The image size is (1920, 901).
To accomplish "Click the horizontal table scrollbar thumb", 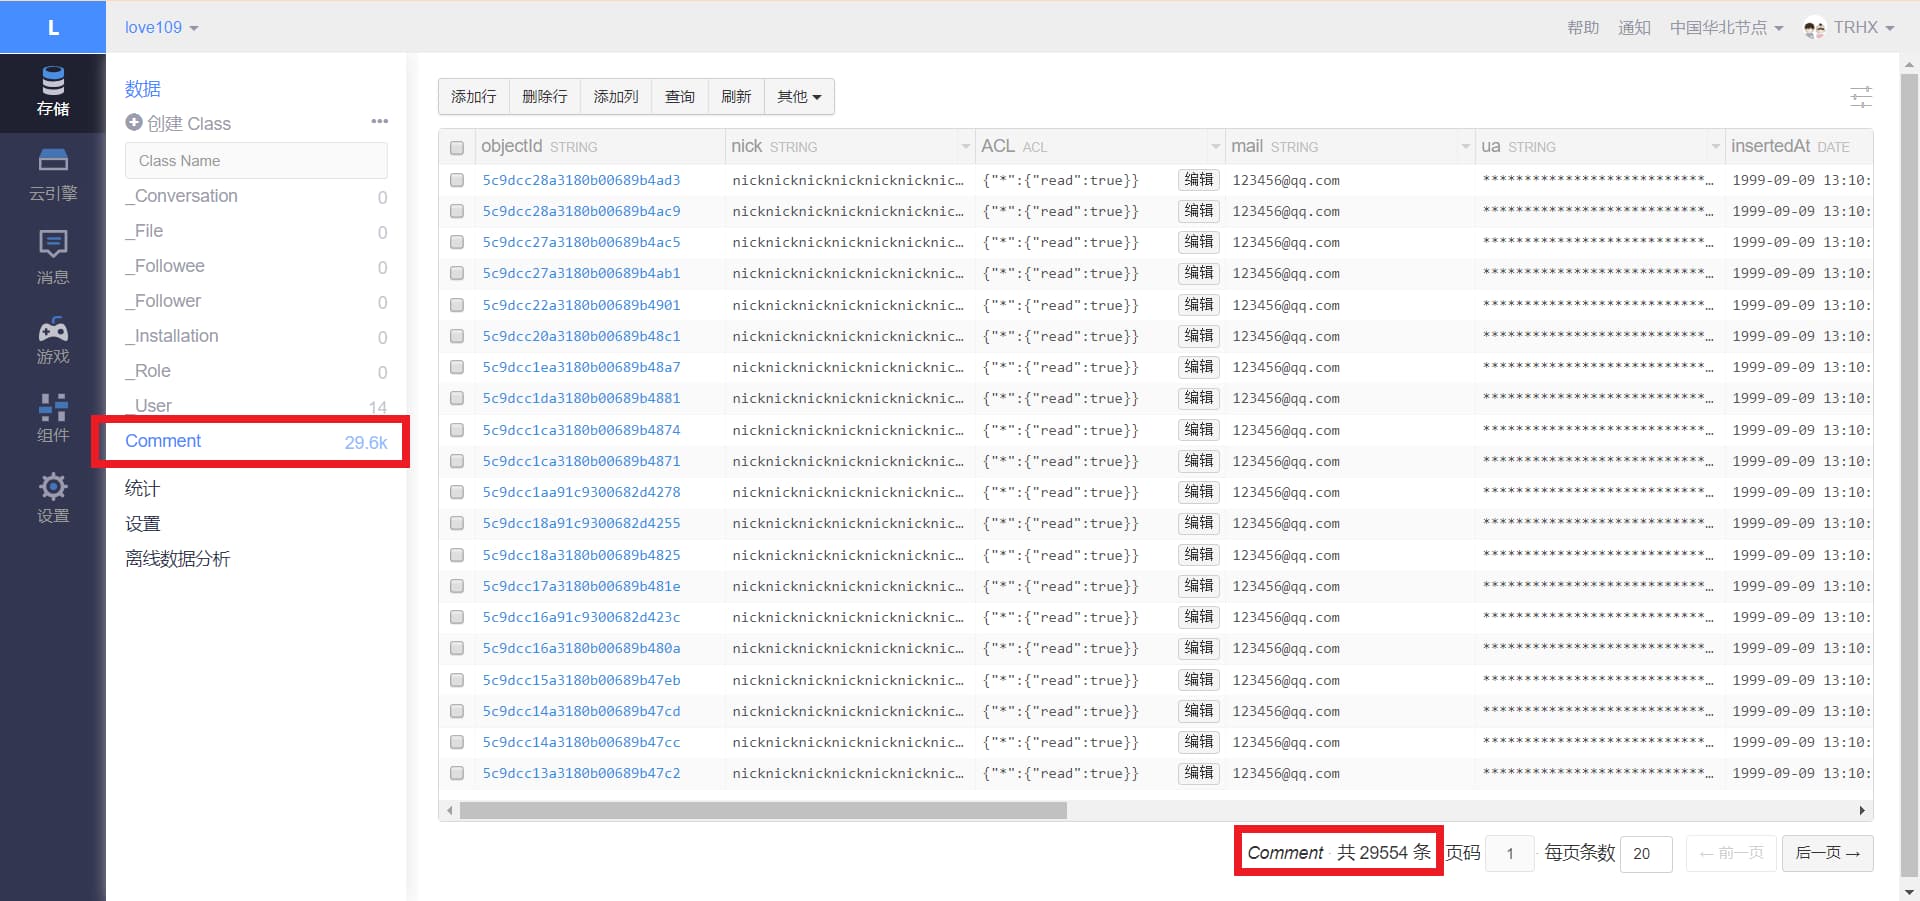I will tap(763, 811).
